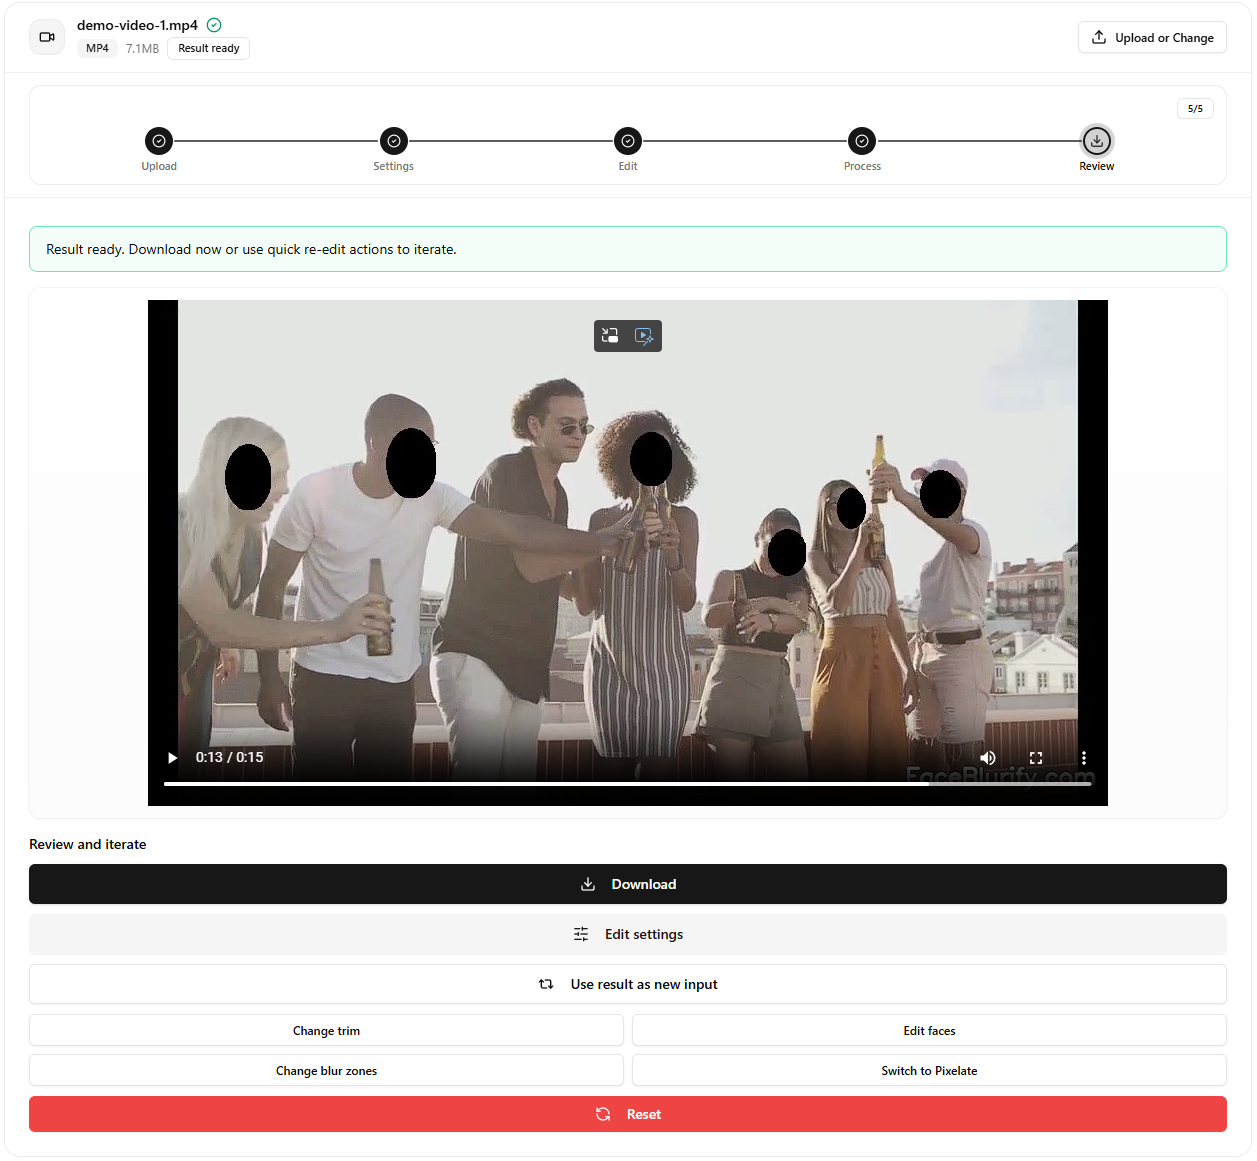Jump to the Edit step circle
Screen dimensions: 1257x1161
coord(628,141)
